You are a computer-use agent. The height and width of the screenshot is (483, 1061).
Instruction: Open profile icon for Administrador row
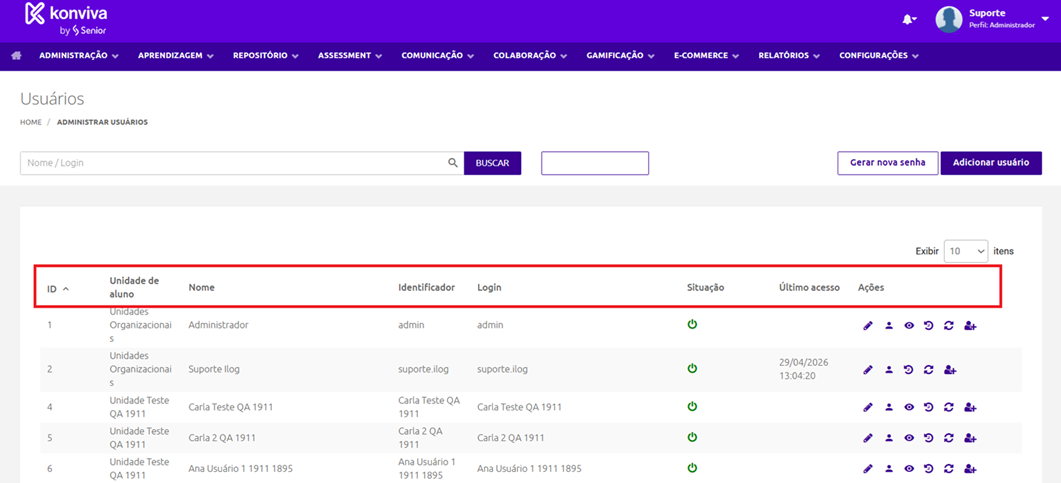(x=889, y=326)
